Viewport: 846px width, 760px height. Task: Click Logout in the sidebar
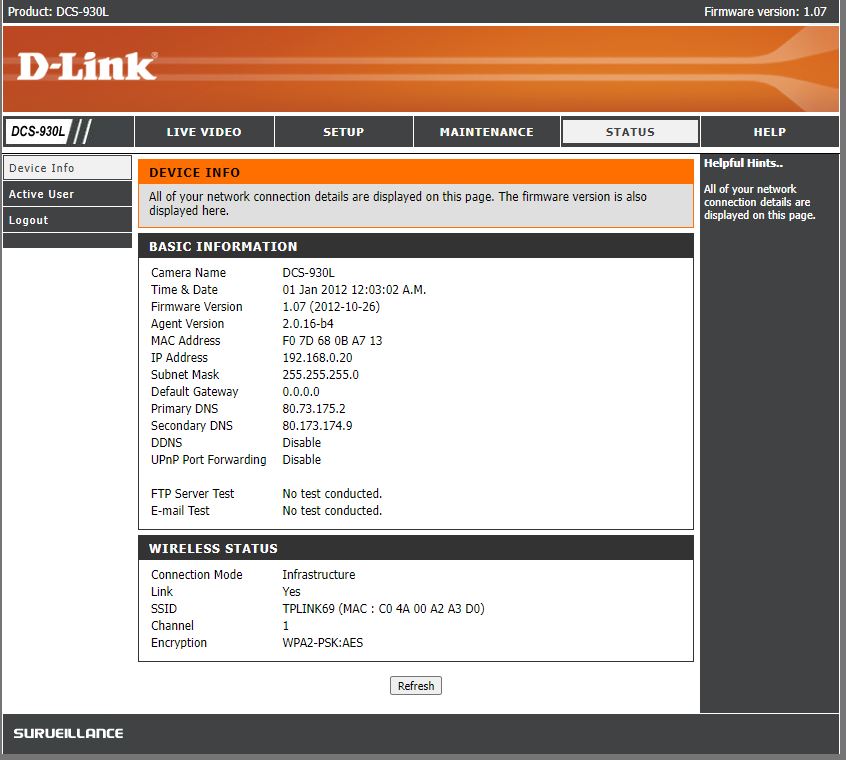67,220
